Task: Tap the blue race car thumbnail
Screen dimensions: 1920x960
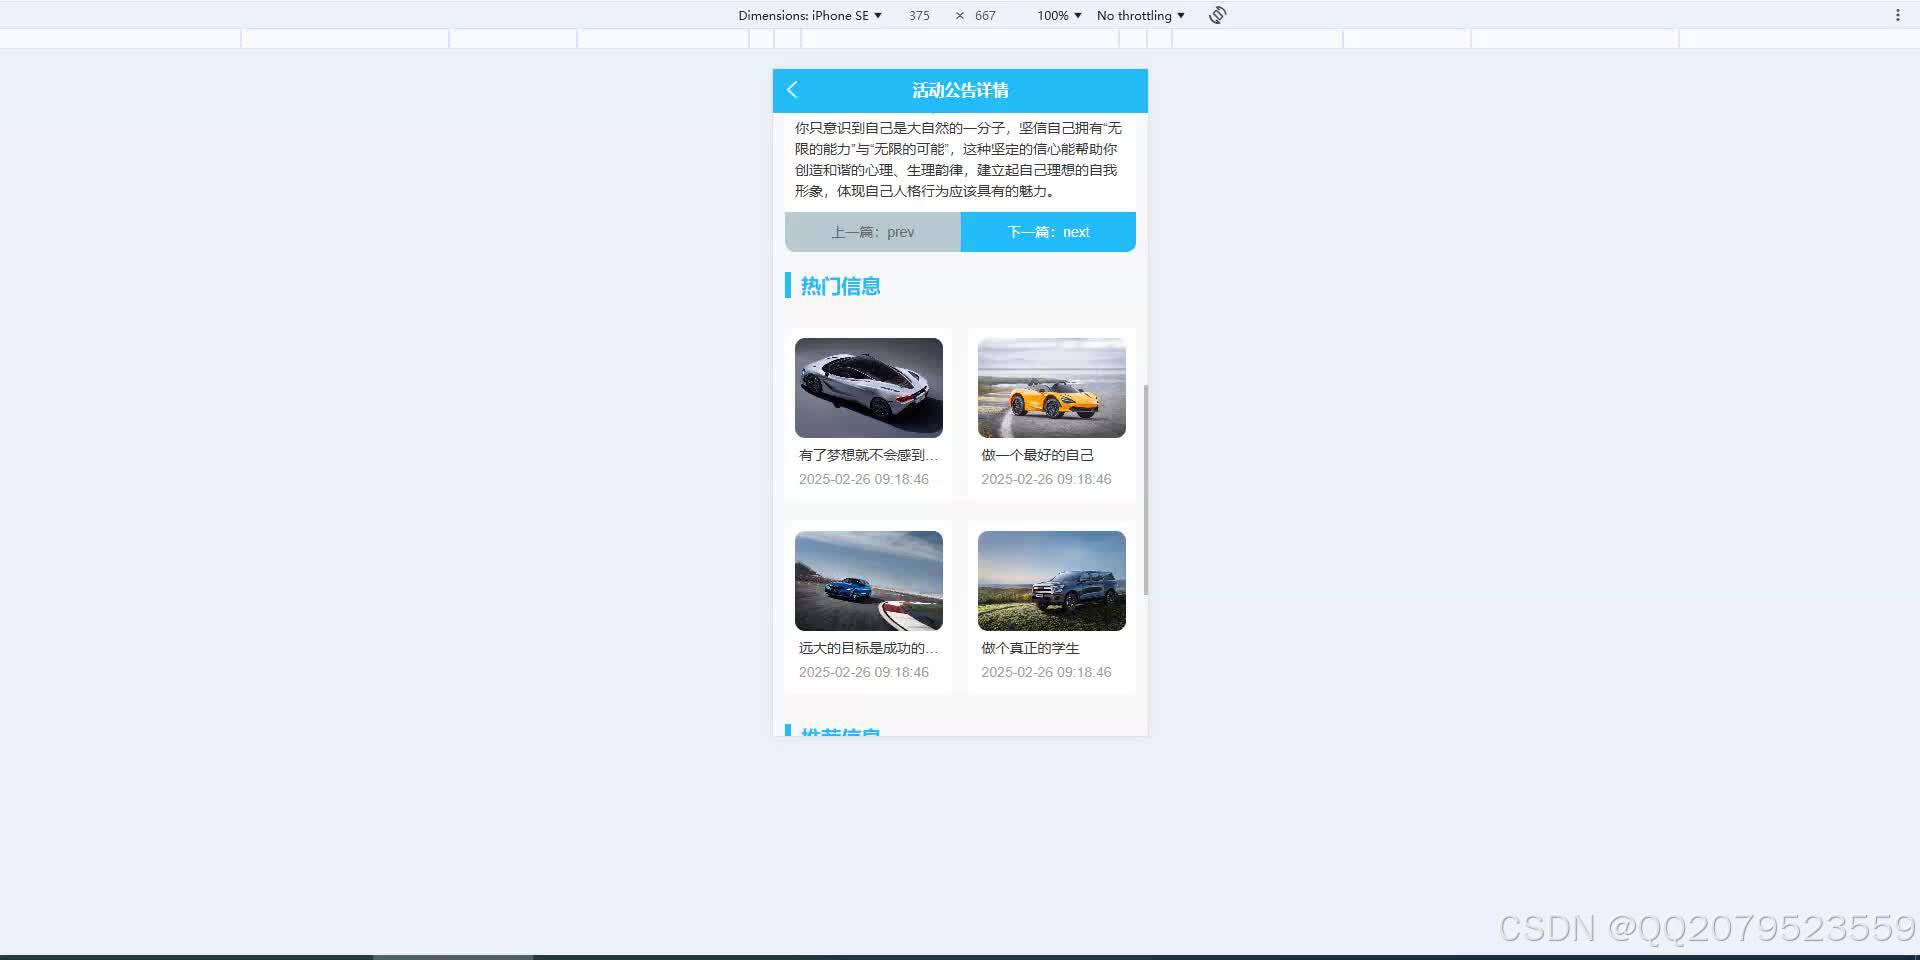Action: point(868,581)
